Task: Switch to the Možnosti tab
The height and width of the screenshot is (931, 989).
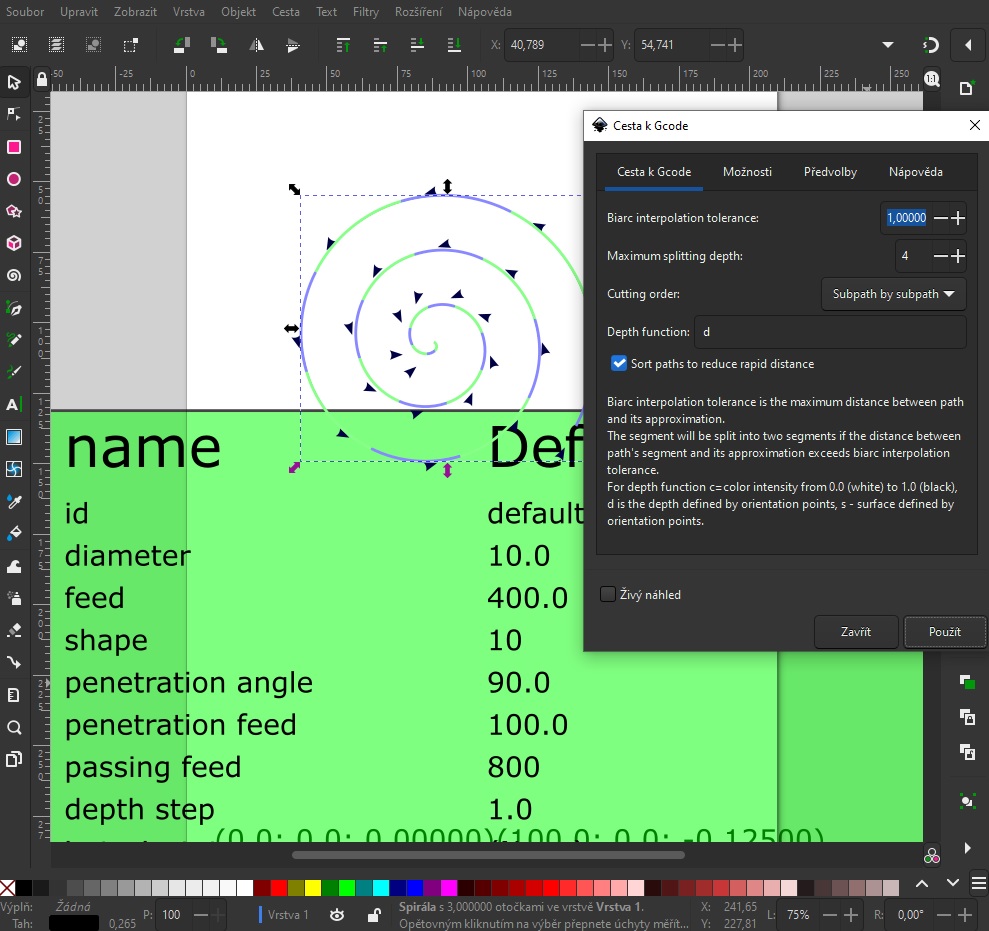Action: [x=747, y=172]
